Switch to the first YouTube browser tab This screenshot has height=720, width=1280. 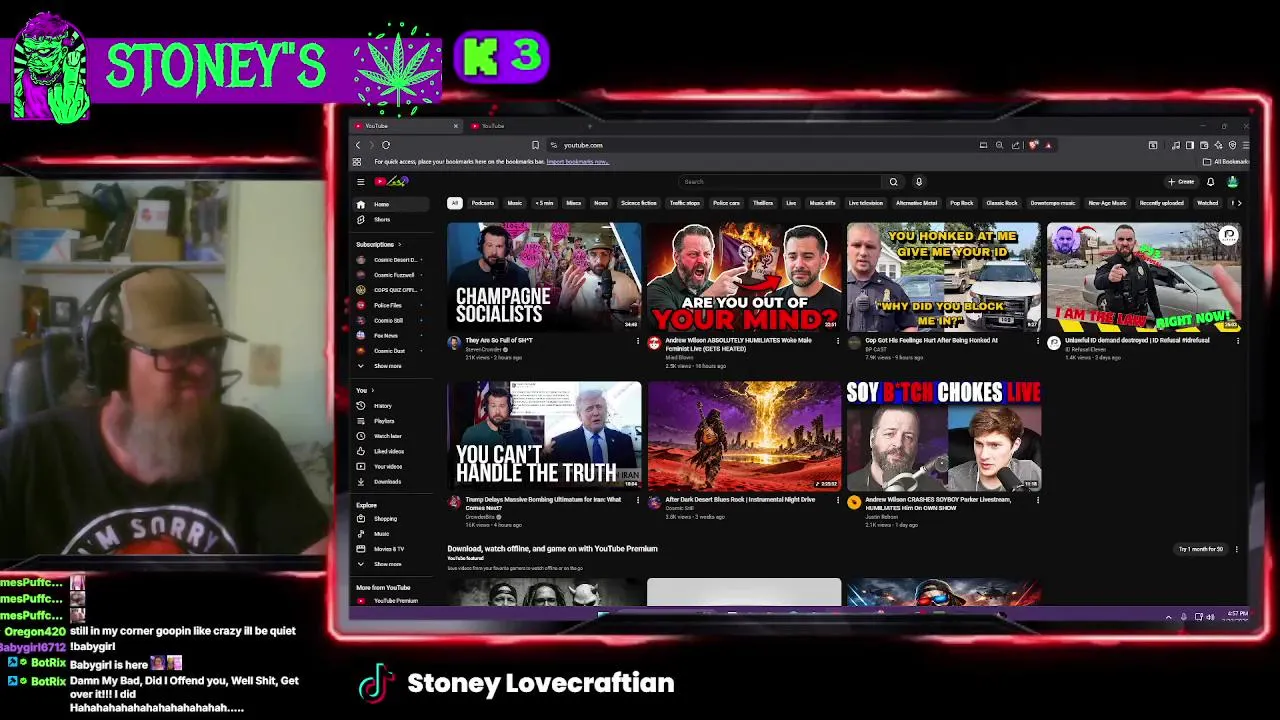(x=405, y=126)
